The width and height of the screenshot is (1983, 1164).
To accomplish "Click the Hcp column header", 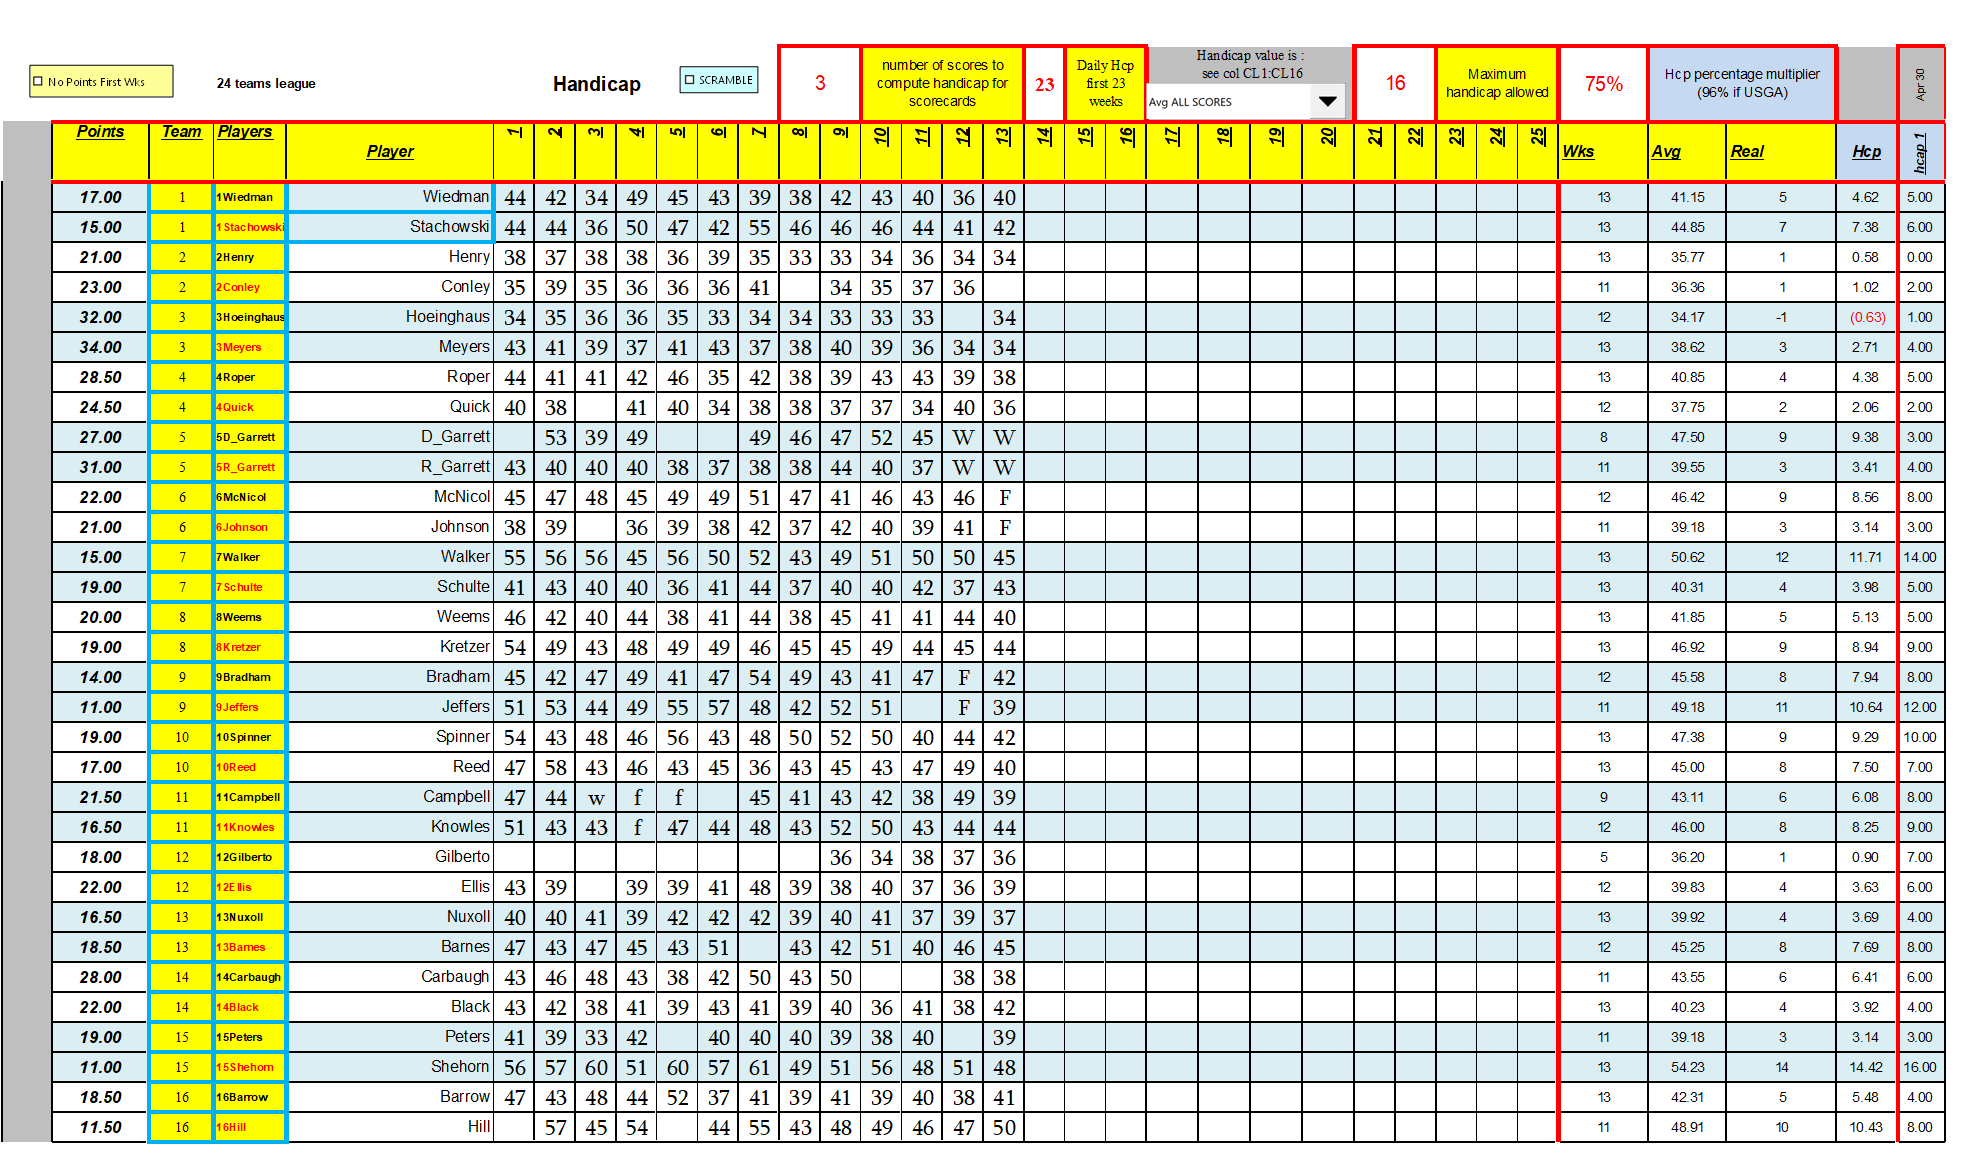I will pyautogui.click(x=1866, y=152).
